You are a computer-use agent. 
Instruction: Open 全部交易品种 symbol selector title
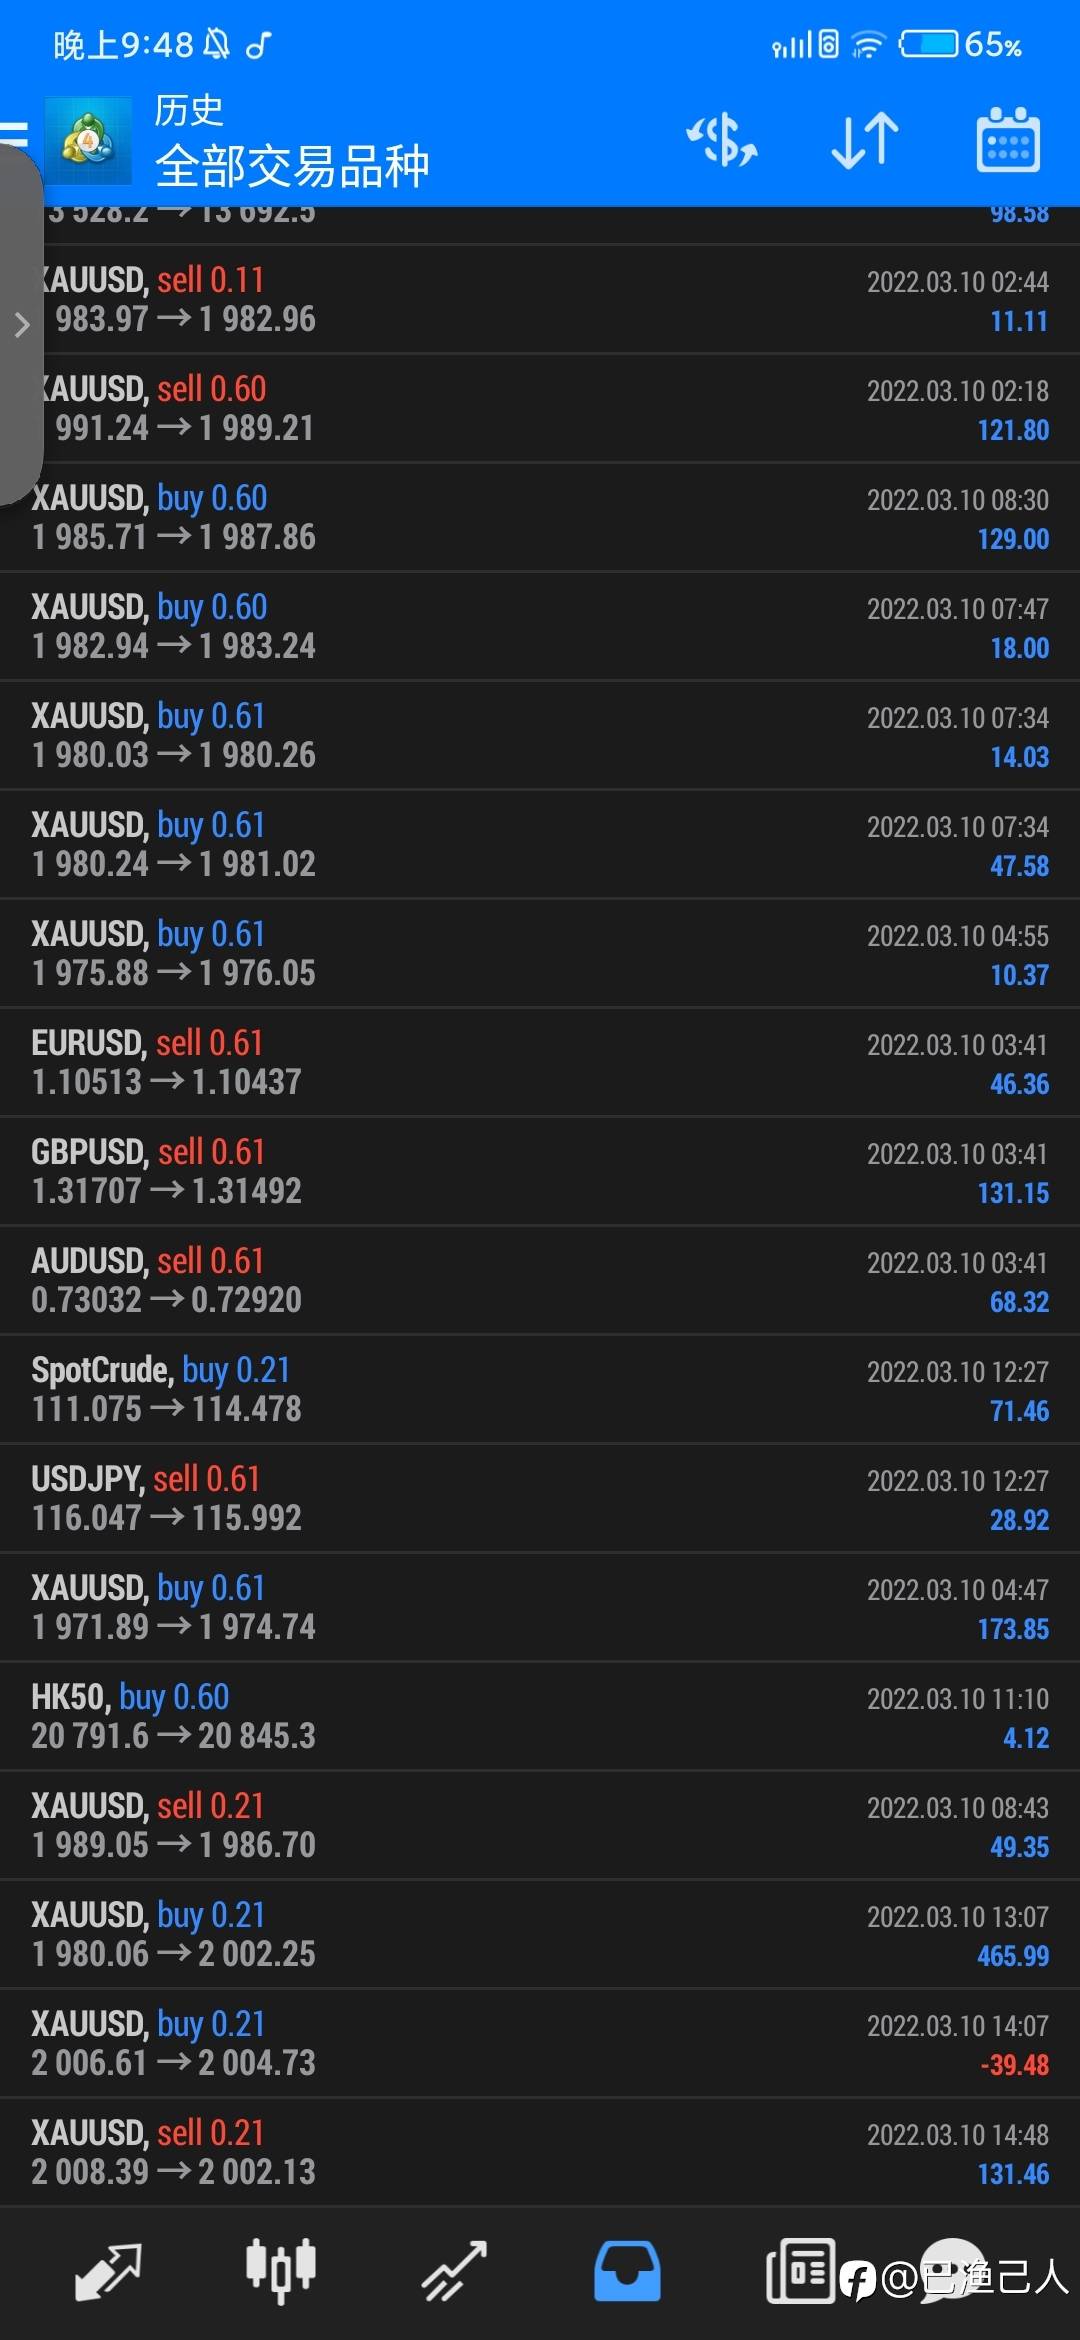coord(292,166)
